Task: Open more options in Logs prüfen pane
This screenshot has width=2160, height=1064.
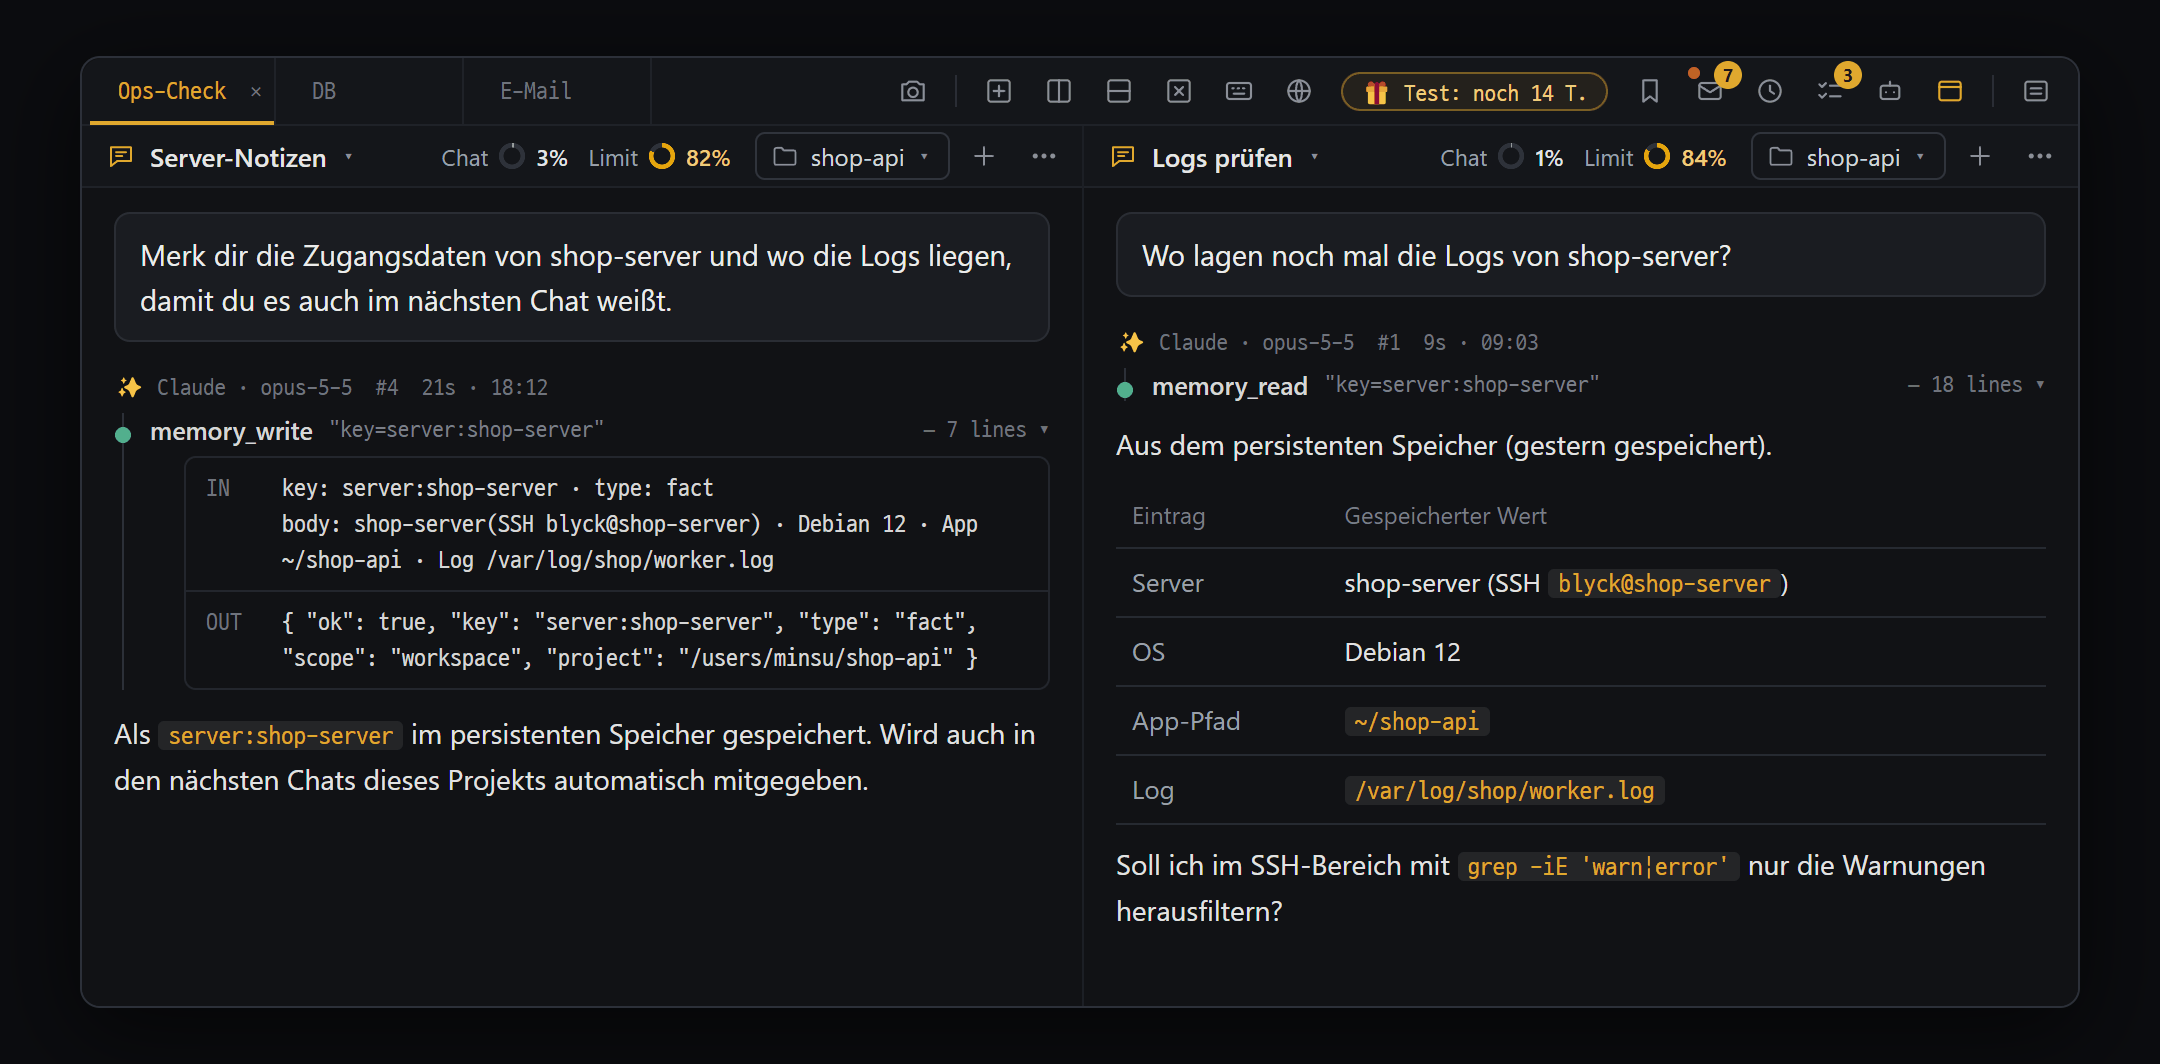Action: coord(2040,157)
